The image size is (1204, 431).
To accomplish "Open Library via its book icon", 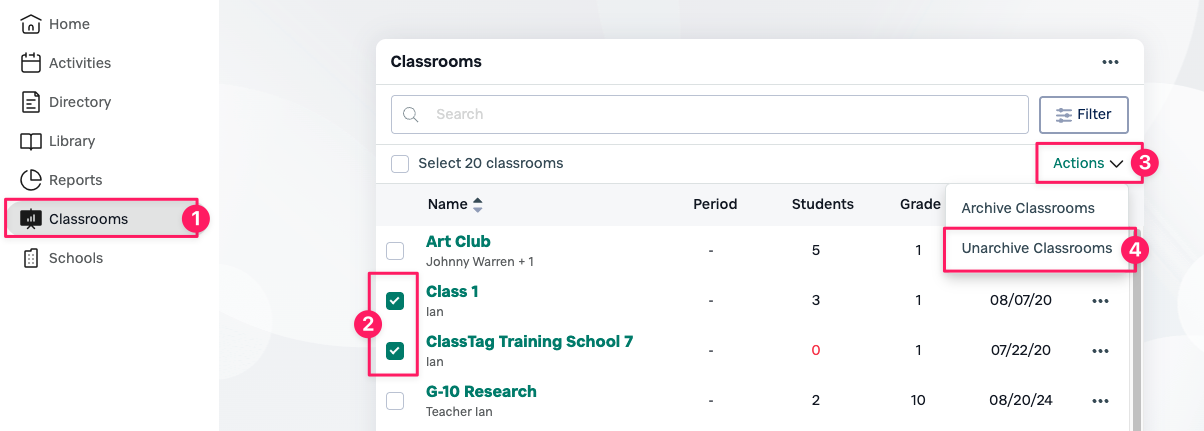I will [x=31, y=141].
